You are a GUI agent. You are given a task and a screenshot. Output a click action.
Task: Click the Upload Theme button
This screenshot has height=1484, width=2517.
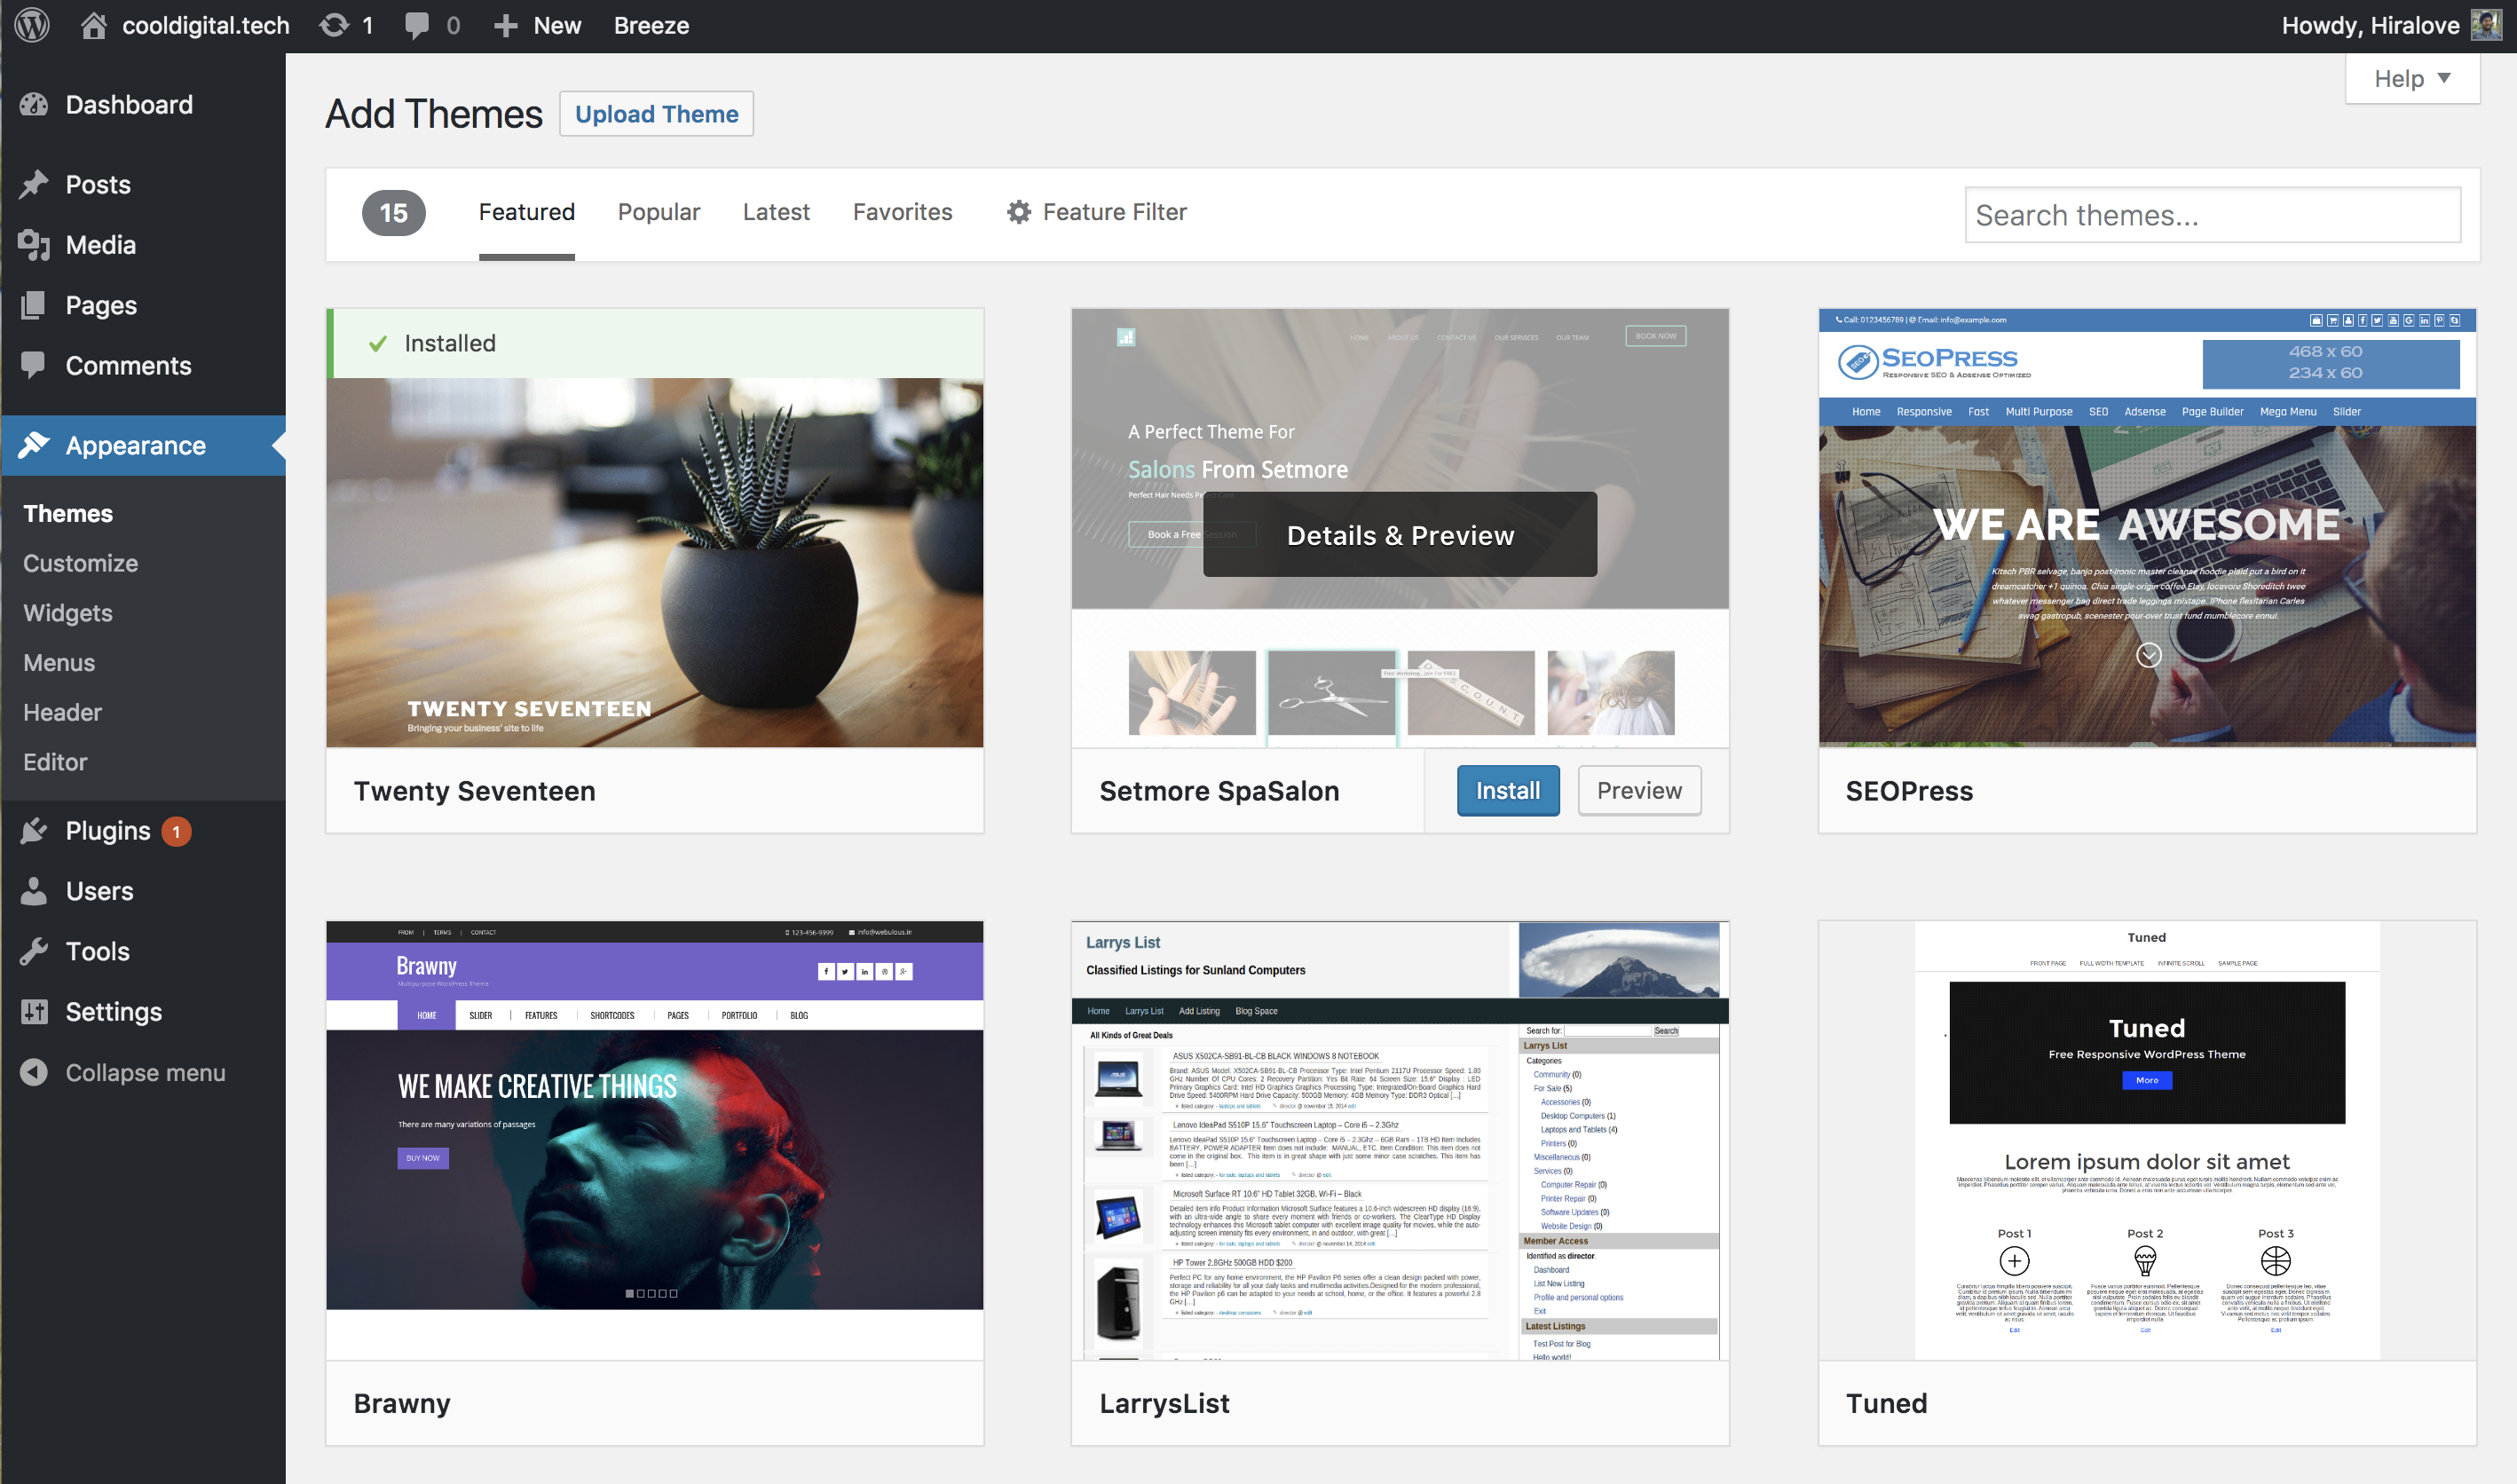coord(656,114)
